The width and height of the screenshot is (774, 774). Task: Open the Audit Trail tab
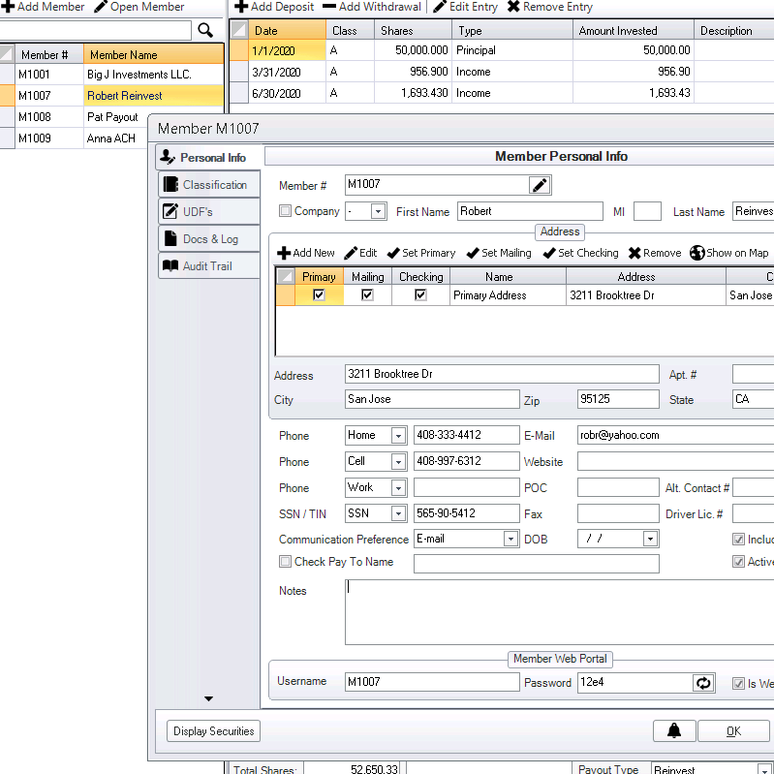coord(208,266)
